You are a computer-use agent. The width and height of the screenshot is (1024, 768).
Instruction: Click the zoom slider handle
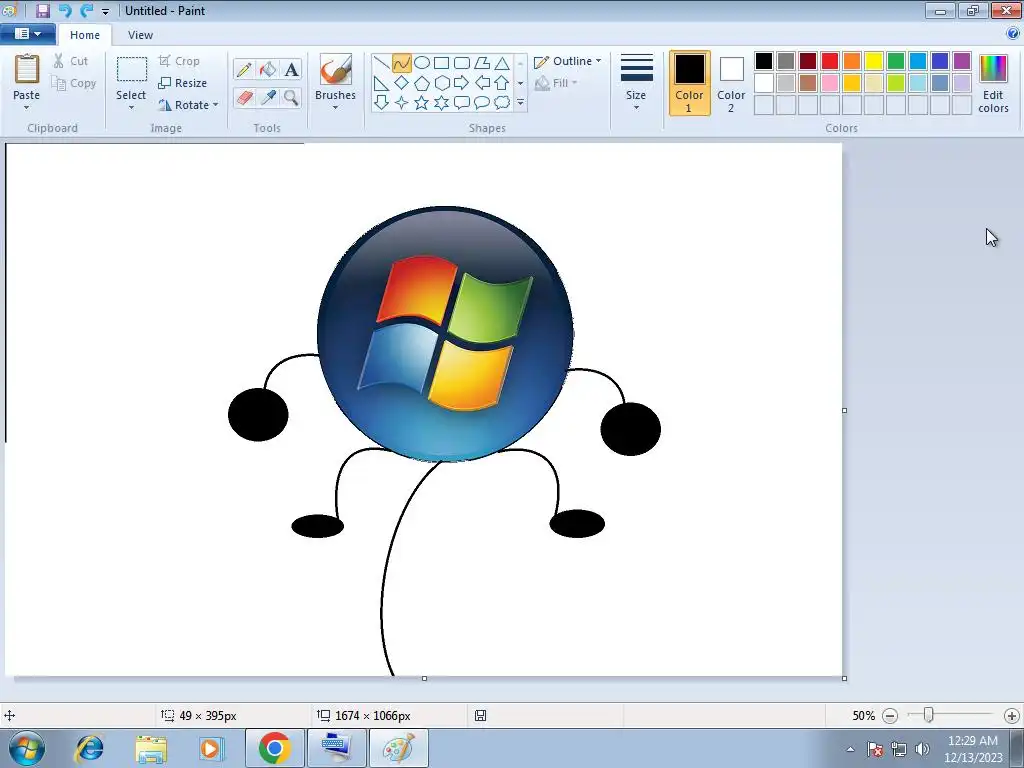[x=928, y=716]
